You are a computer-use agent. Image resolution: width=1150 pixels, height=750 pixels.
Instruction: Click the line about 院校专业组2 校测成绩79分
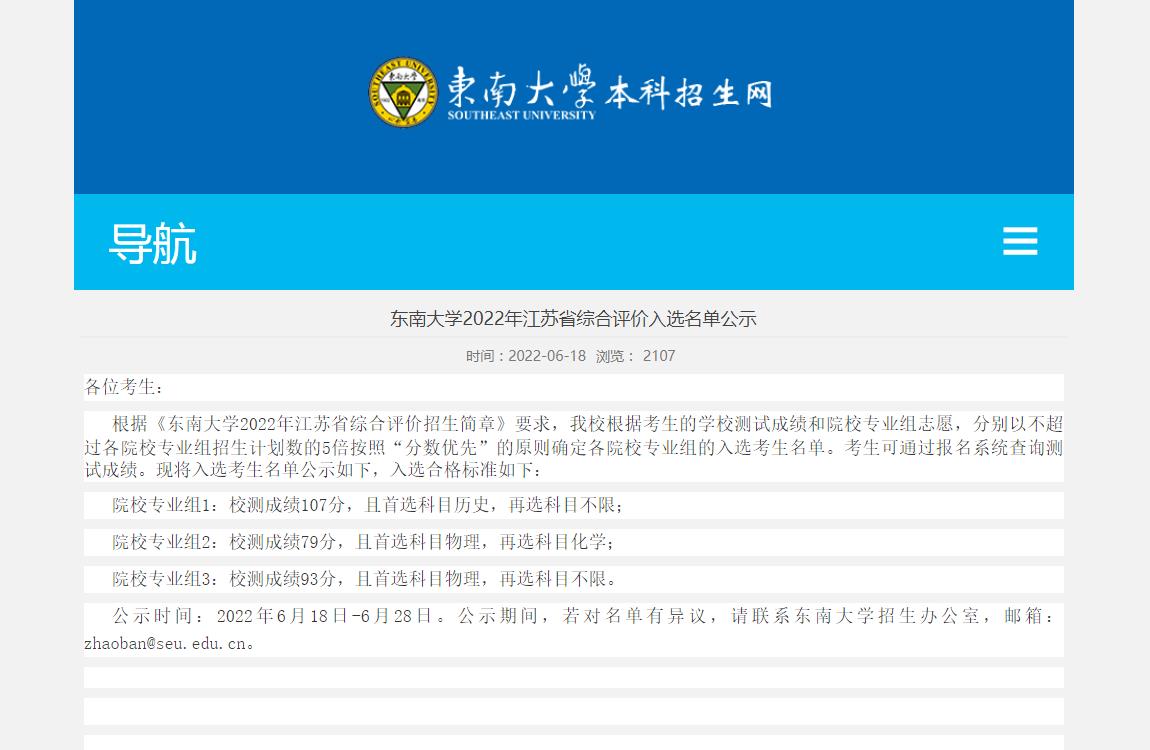363,542
